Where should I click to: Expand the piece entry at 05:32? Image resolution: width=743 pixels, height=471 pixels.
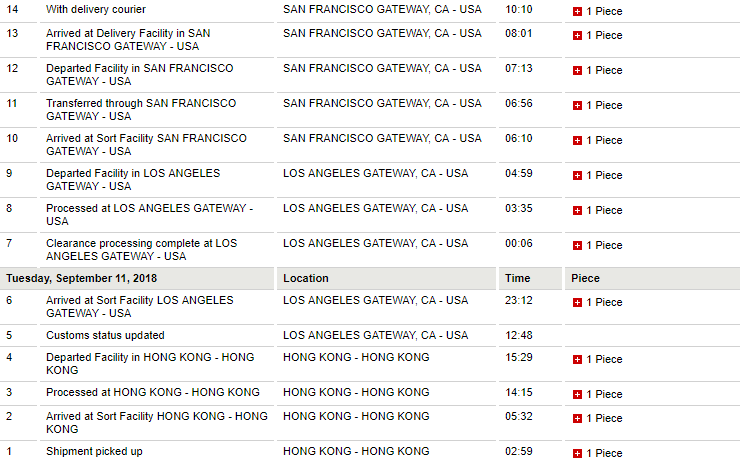point(577,419)
